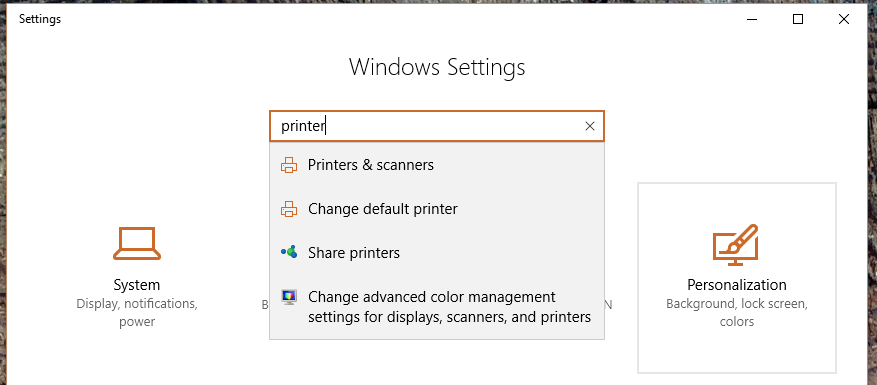The width and height of the screenshot is (877, 385).
Task: Minimize the Settings window
Action: (x=752, y=19)
